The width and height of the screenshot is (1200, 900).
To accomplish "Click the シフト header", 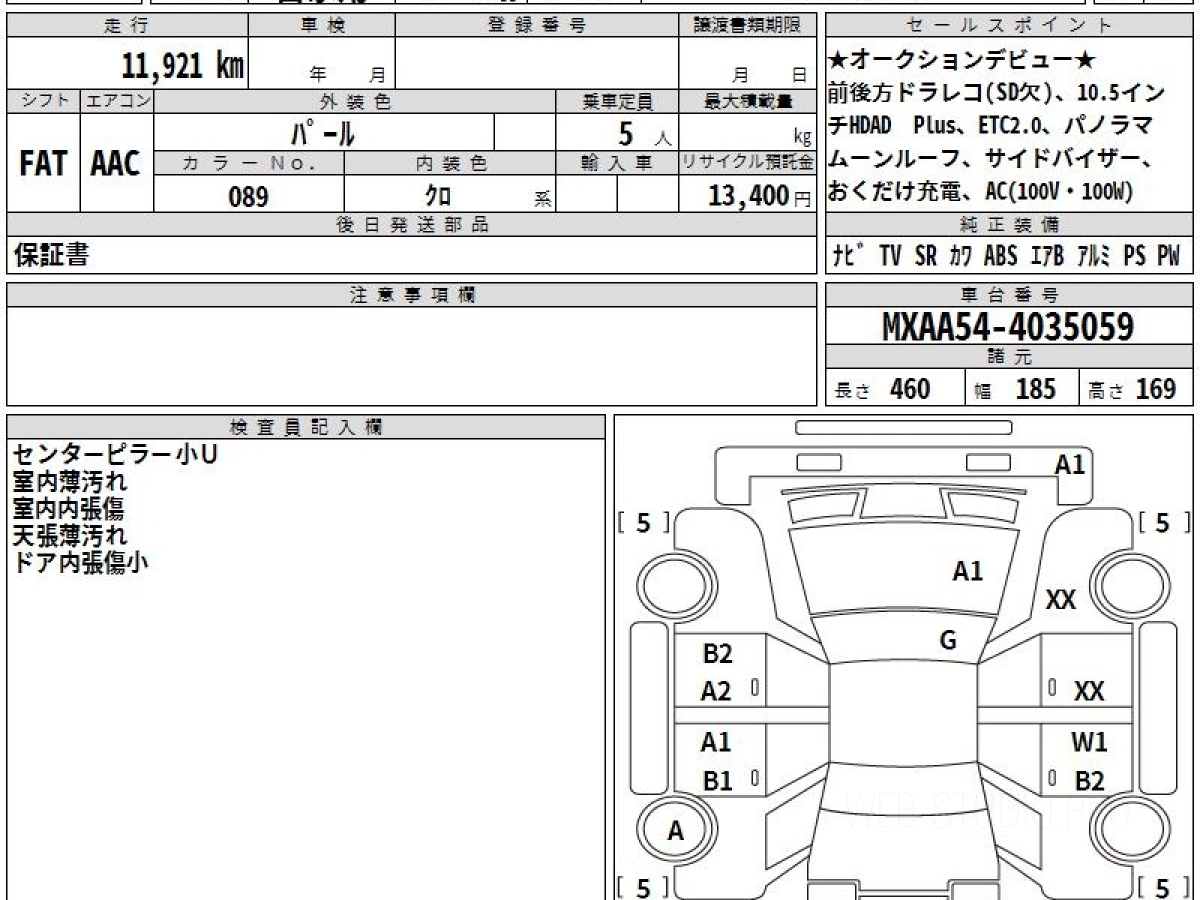I will pos(43,101).
